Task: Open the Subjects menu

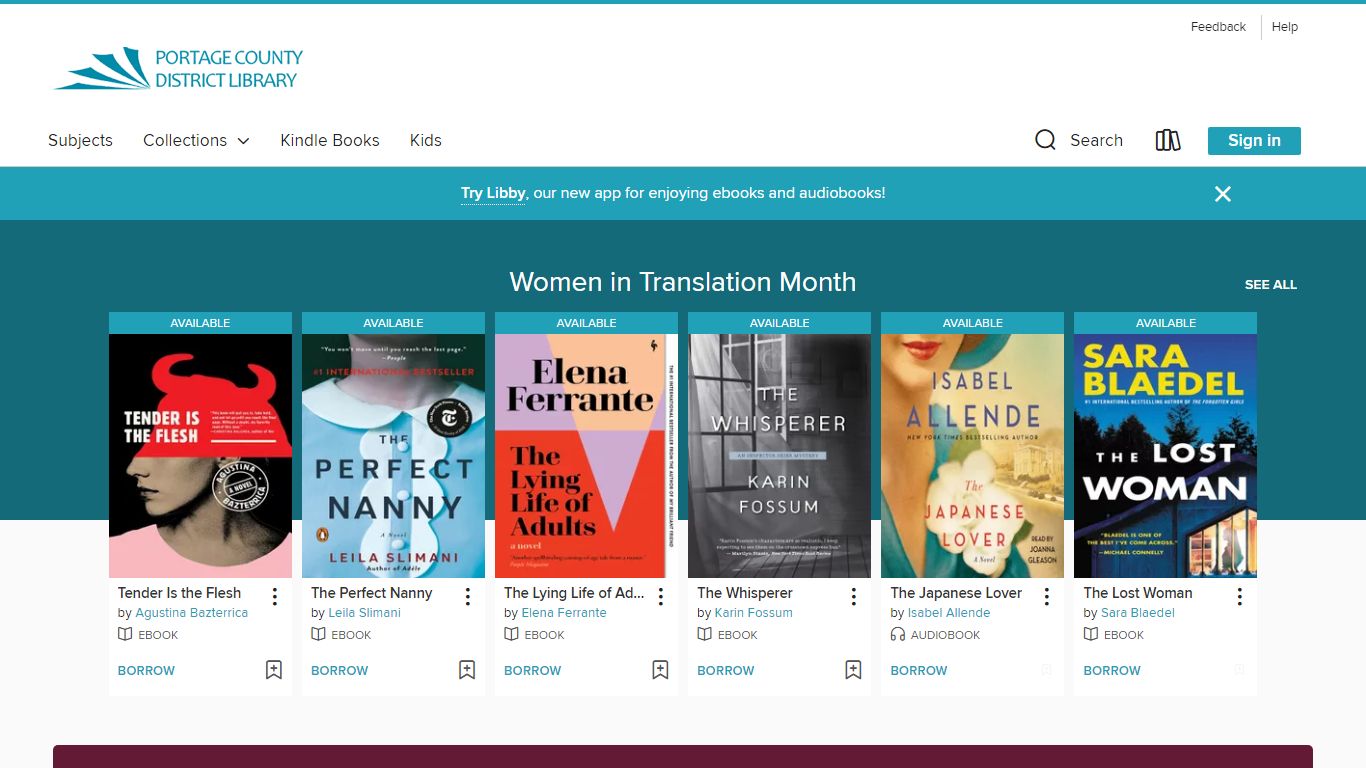Action: point(80,140)
